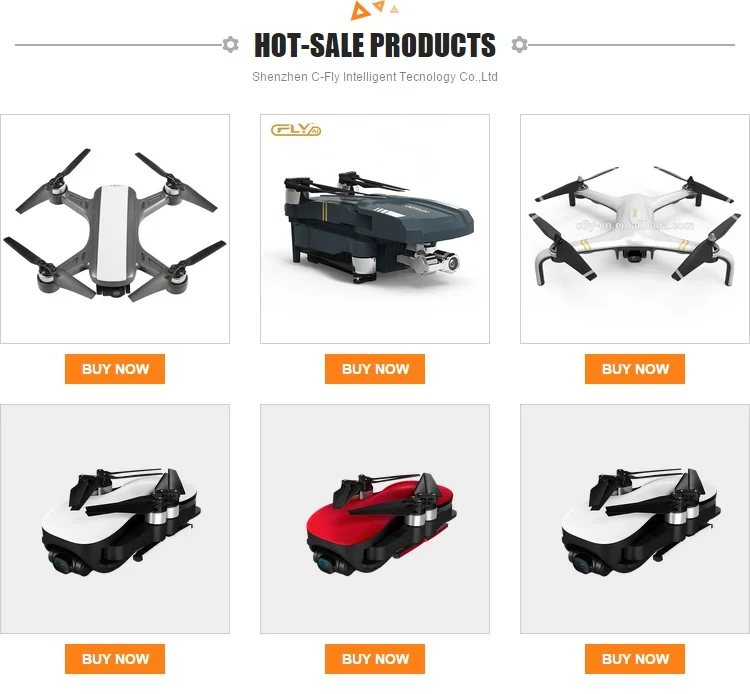Screen dimensions: 750x694
Task: Click BUY NOW under the red folded drone
Action: click(375, 659)
